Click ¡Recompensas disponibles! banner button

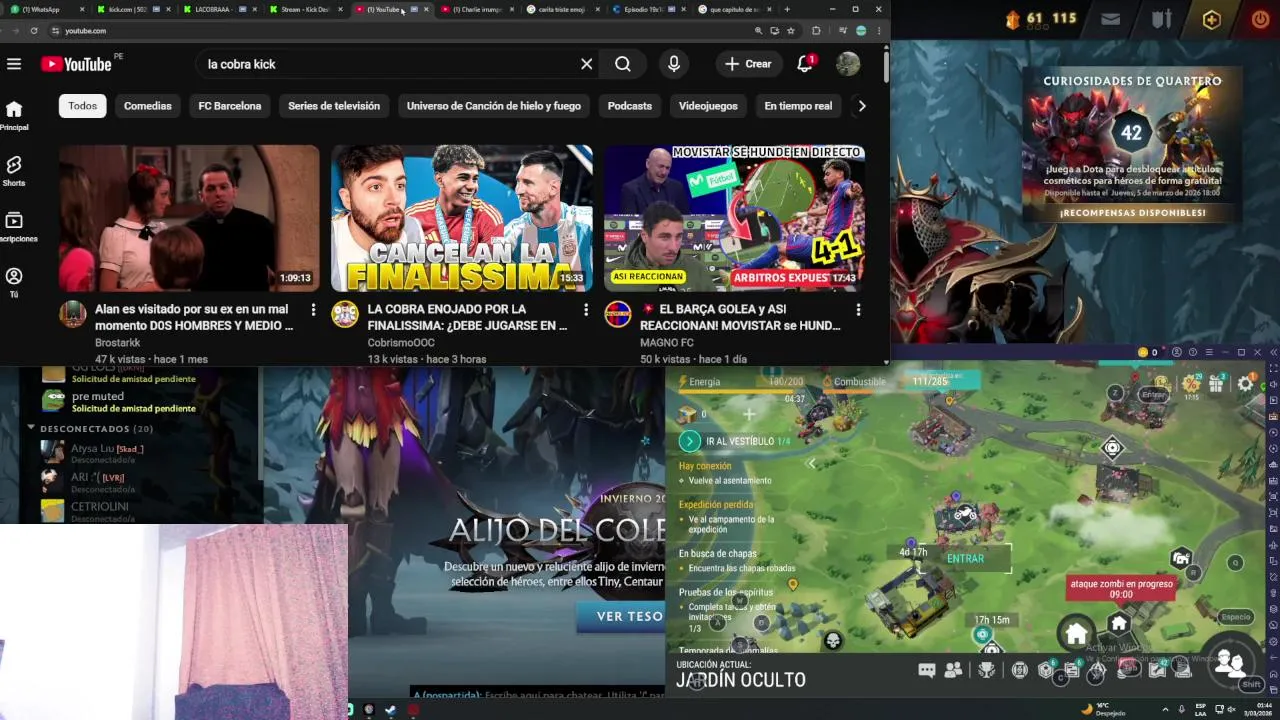tap(1132, 213)
